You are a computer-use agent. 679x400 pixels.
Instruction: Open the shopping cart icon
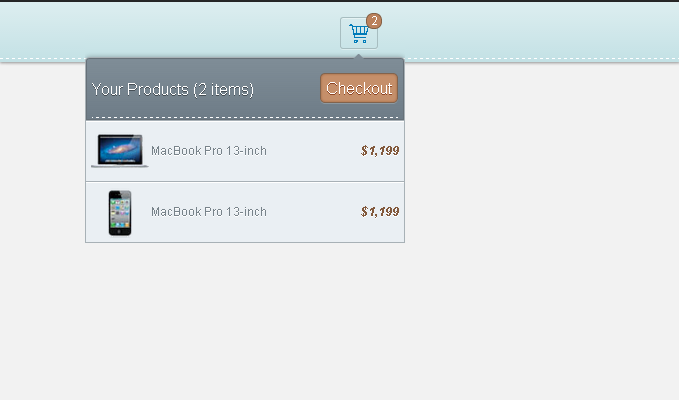pos(359,33)
